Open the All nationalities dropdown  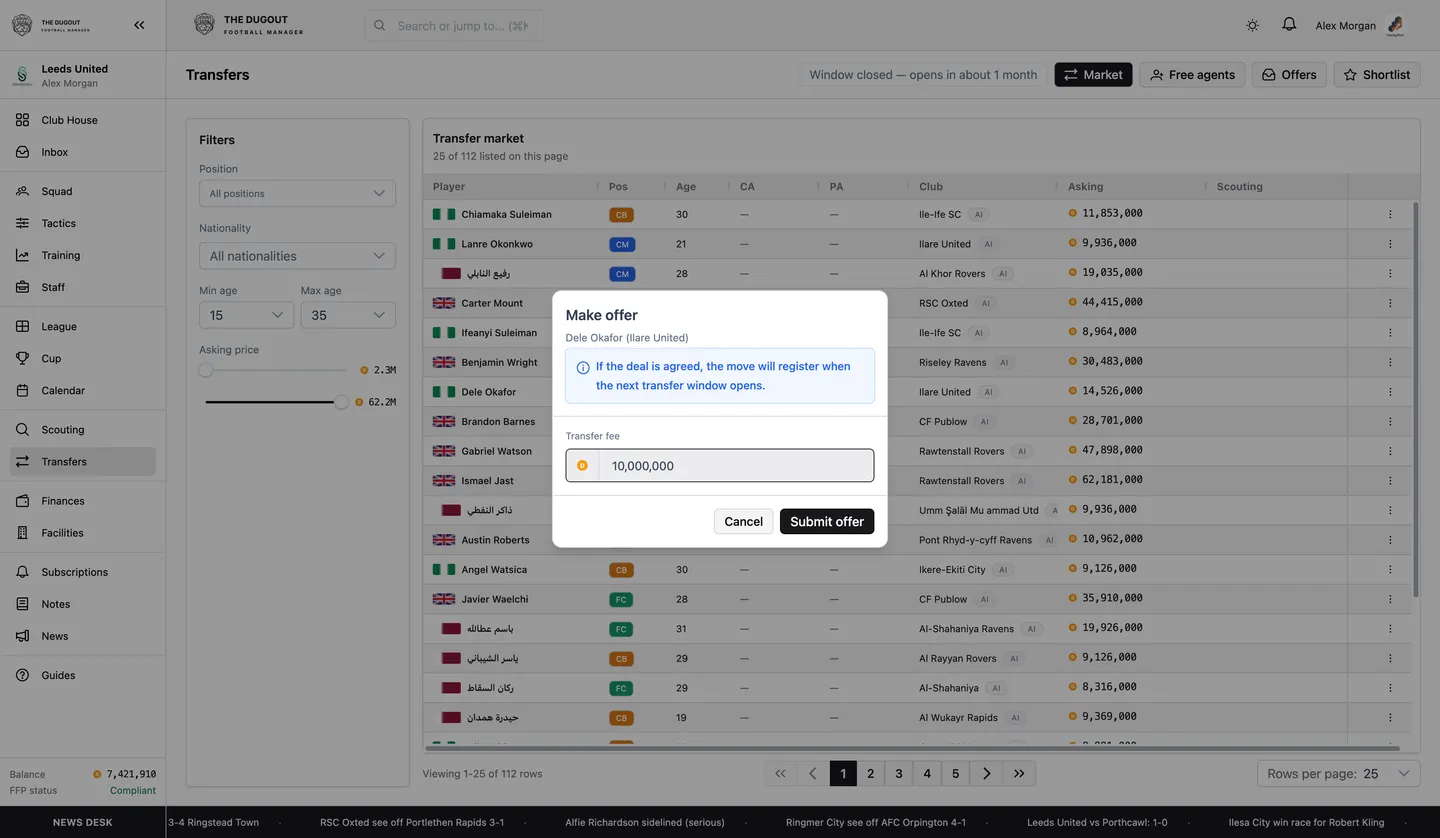click(x=297, y=256)
